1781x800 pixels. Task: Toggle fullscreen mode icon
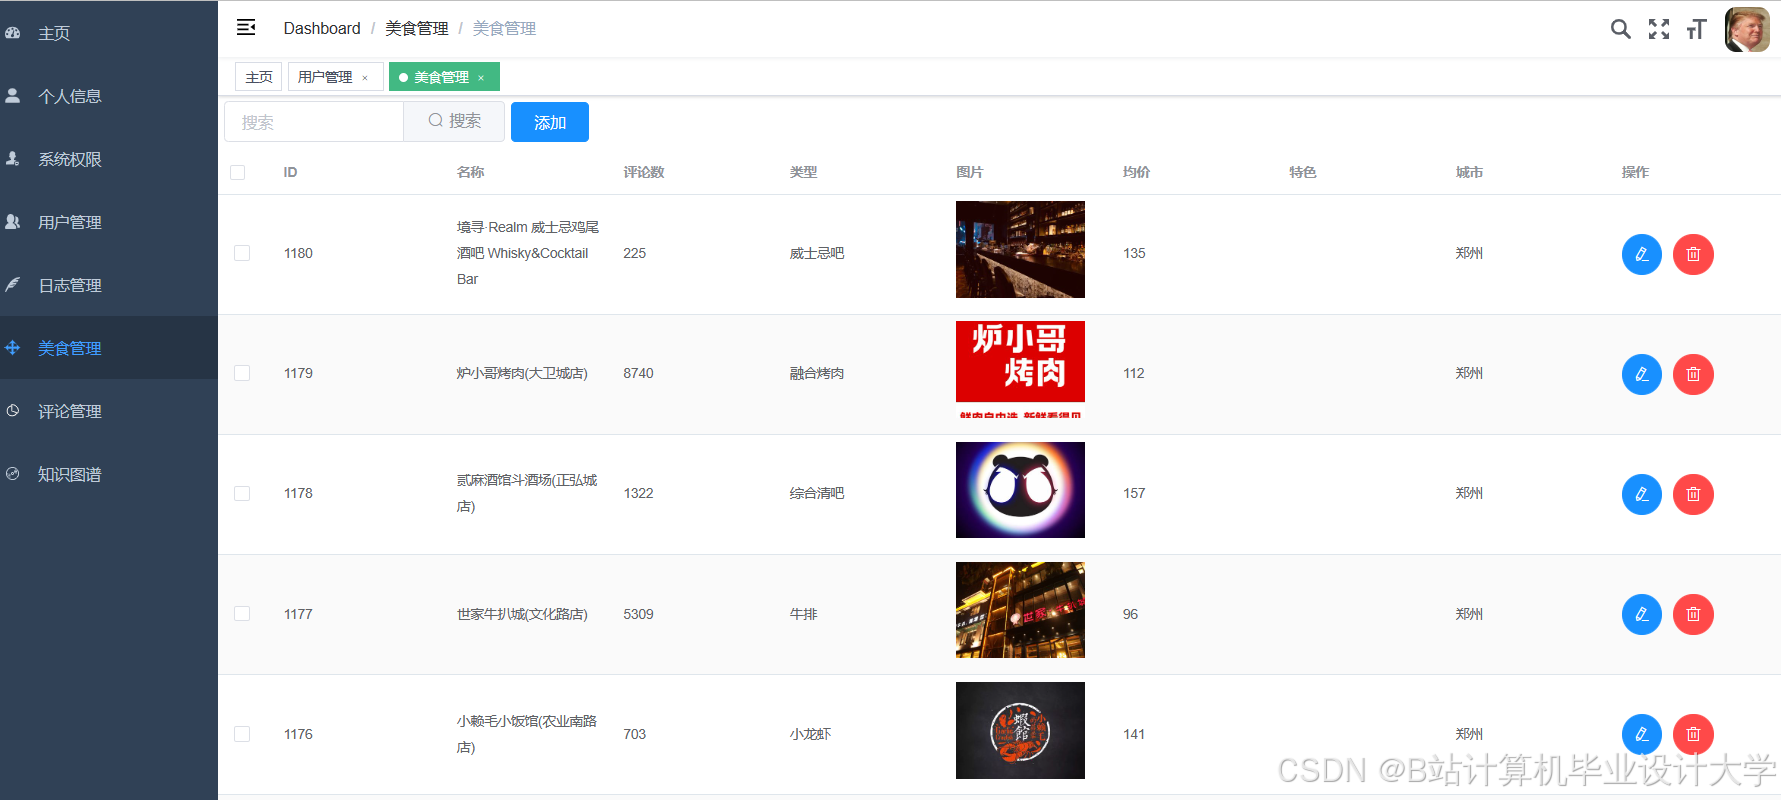pyautogui.click(x=1659, y=29)
